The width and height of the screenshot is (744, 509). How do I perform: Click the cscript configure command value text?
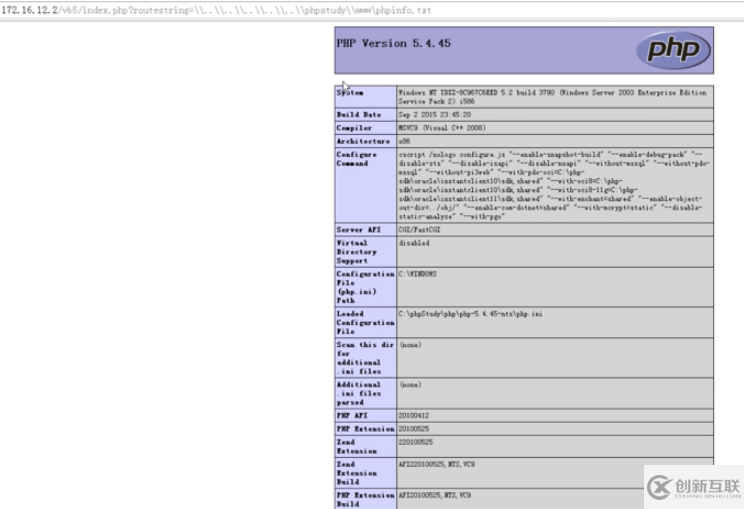pyautogui.click(x=554, y=185)
